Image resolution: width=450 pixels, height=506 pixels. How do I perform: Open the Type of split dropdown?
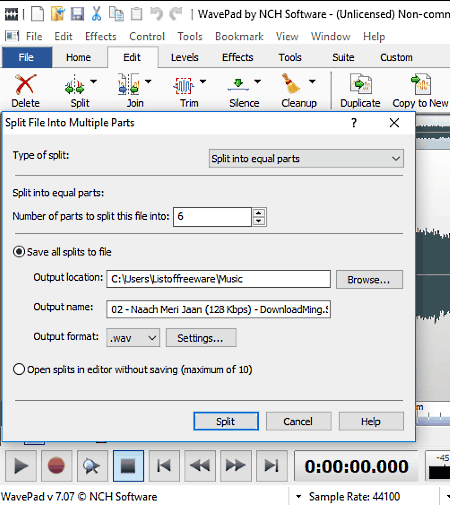coord(306,159)
